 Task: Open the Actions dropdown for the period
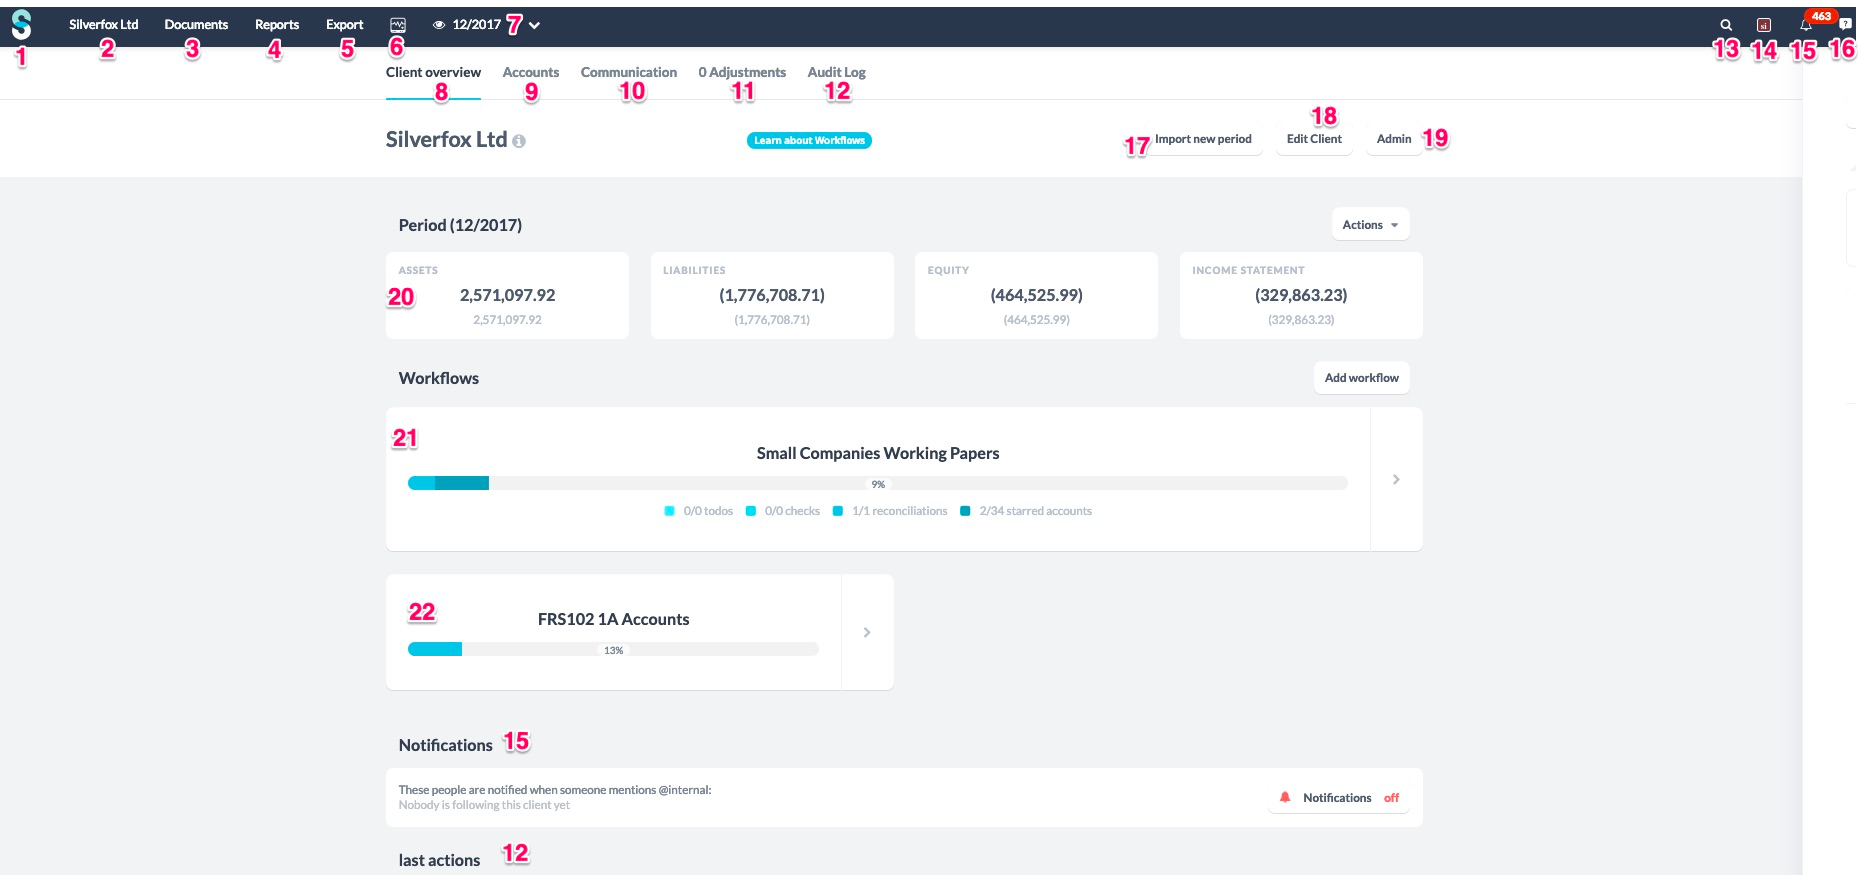point(1371,225)
